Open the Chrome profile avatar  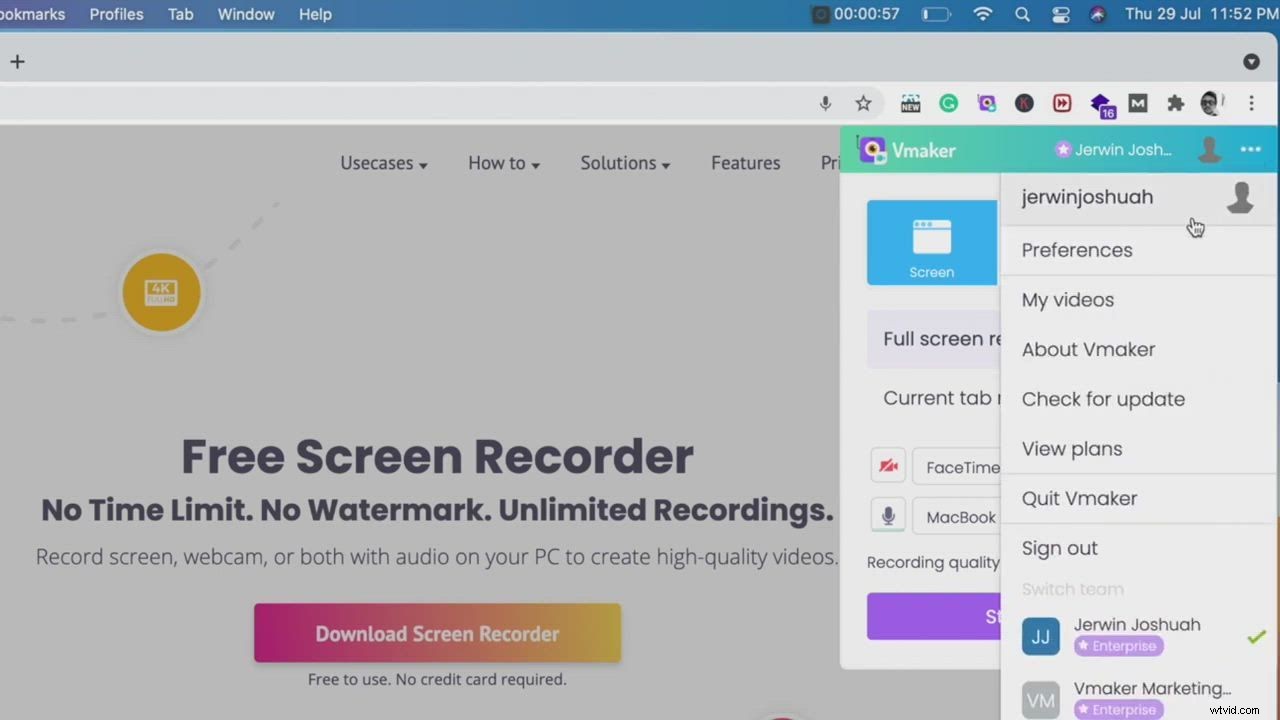[1212, 103]
